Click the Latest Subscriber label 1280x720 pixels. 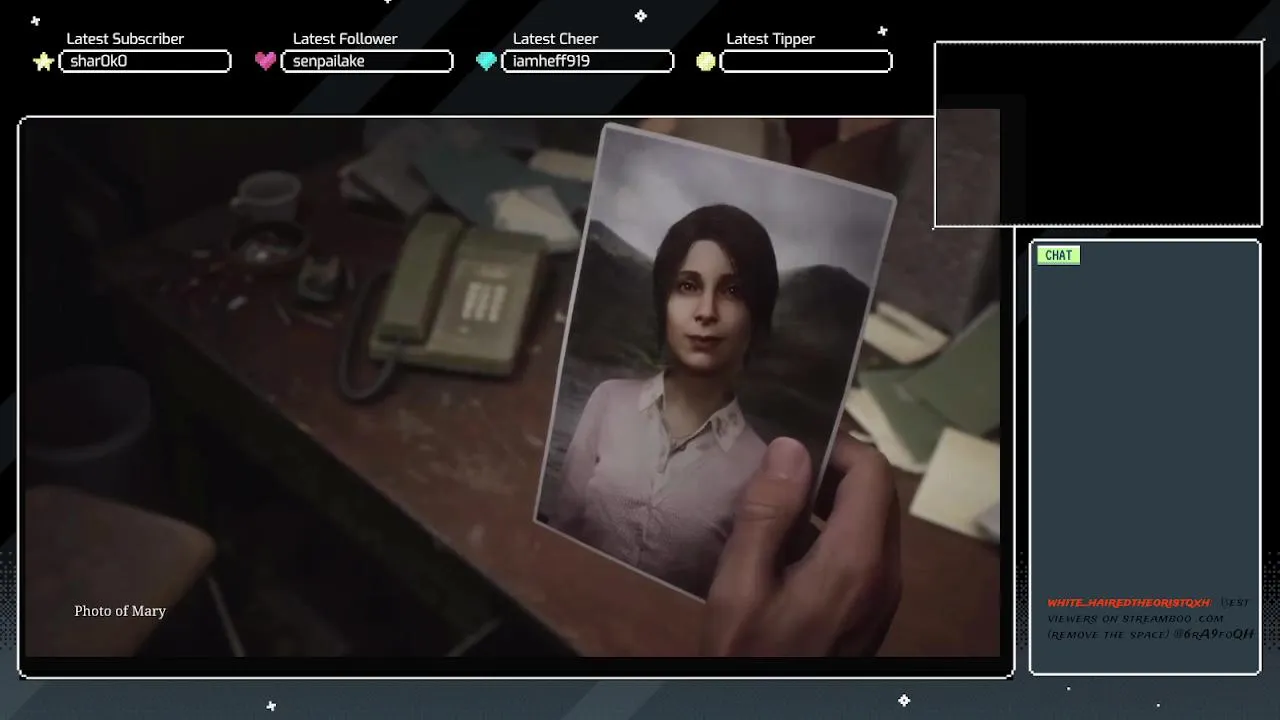click(125, 39)
